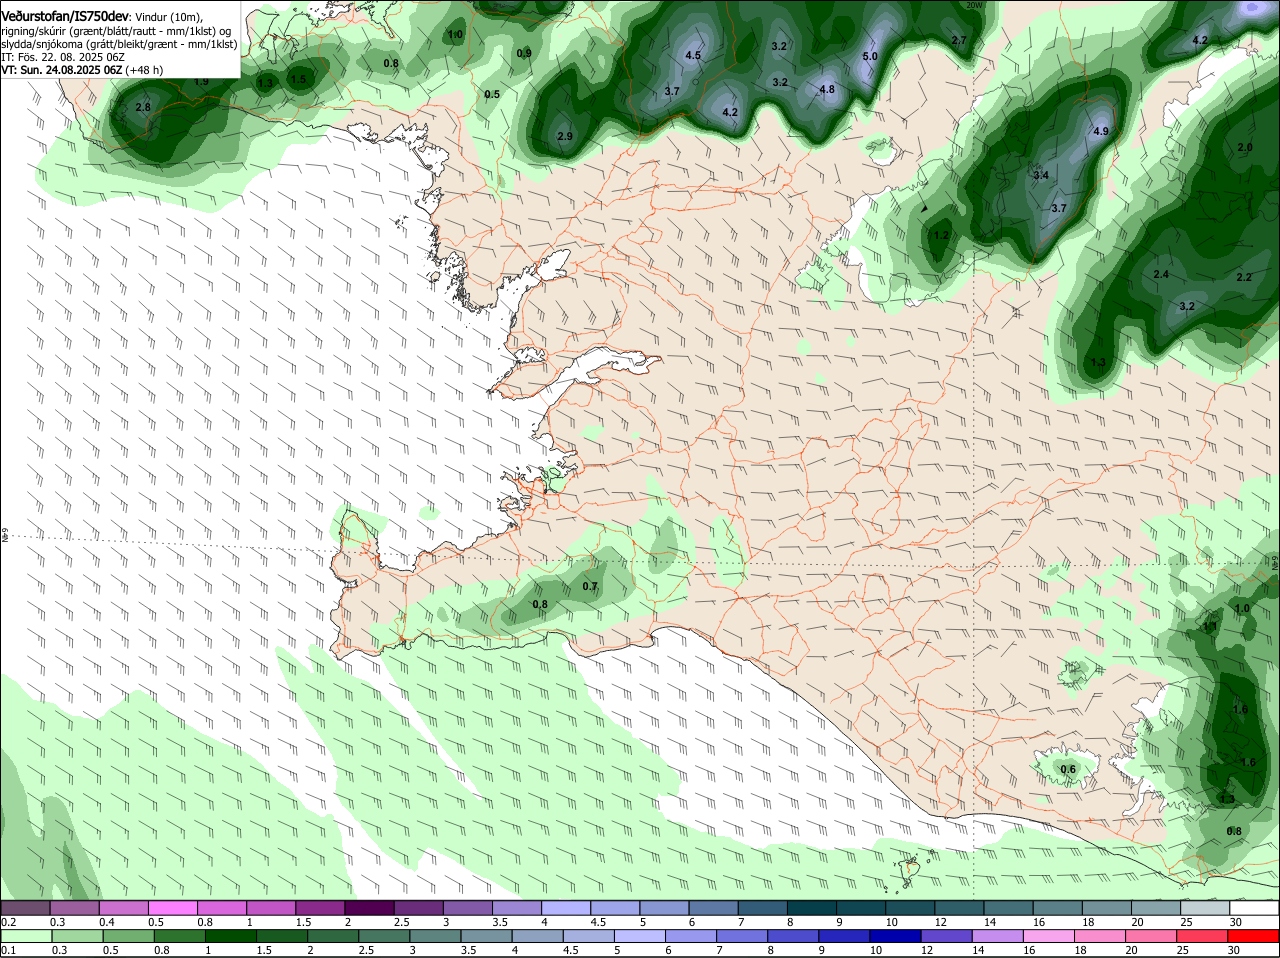The height and width of the screenshot is (958, 1280).
Task: Click the 2.7 precipitation value on the map
Action: pyautogui.click(x=959, y=40)
